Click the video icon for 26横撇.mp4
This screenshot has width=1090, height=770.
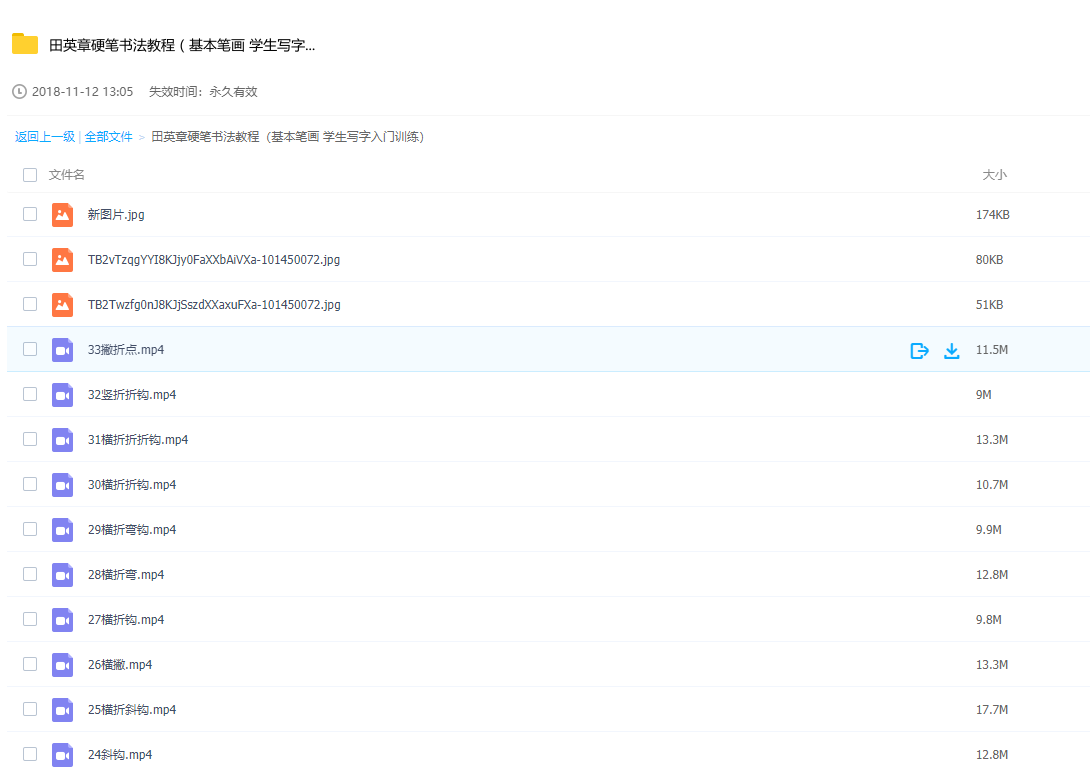tap(63, 664)
